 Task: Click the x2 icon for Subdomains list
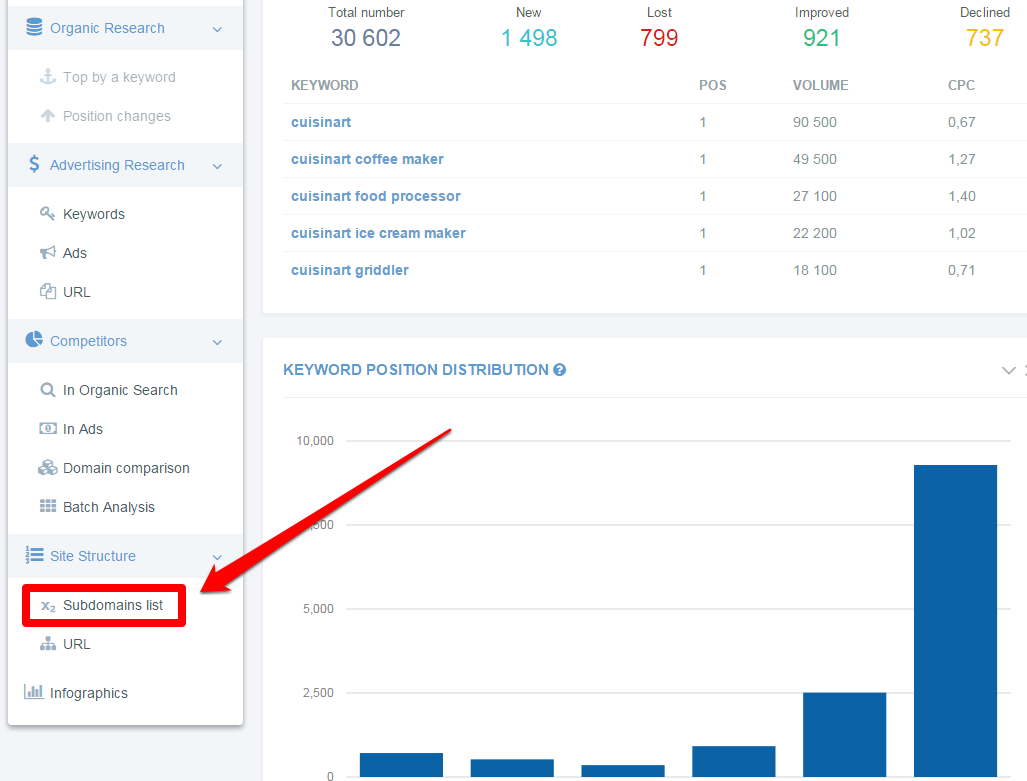point(48,606)
